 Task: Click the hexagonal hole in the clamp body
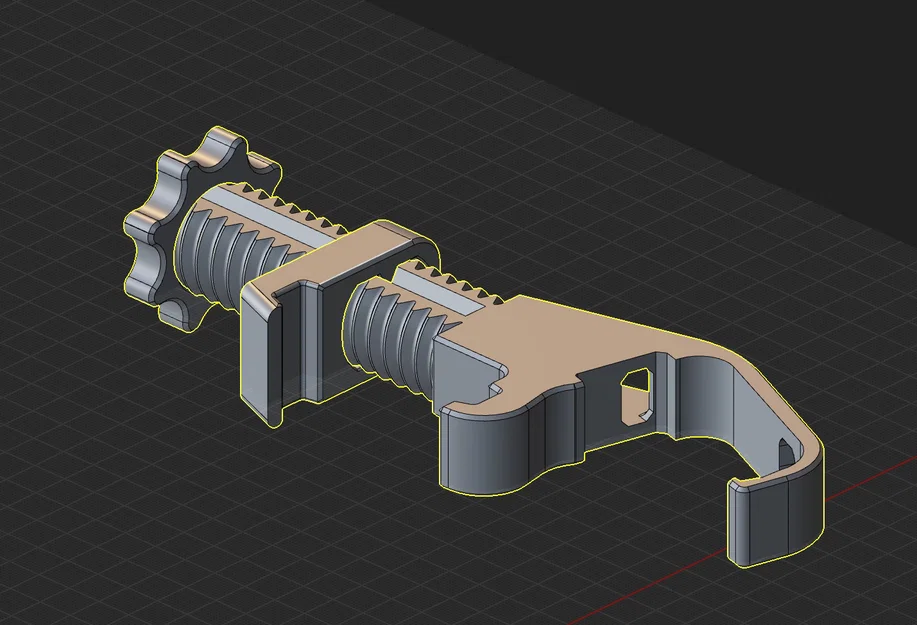point(636,396)
